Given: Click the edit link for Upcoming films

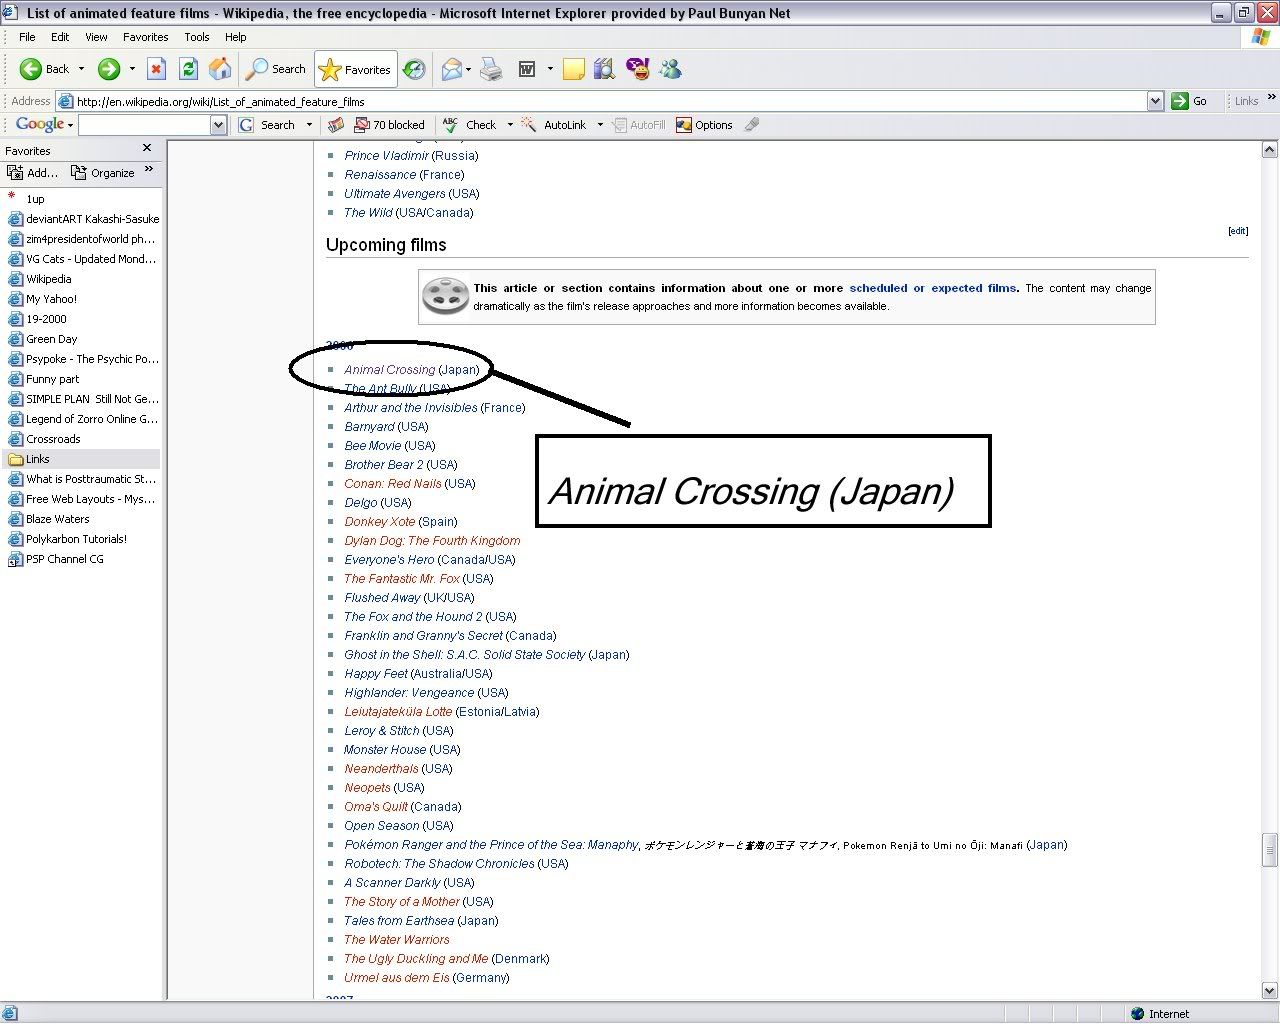Looking at the screenshot, I should [1238, 231].
